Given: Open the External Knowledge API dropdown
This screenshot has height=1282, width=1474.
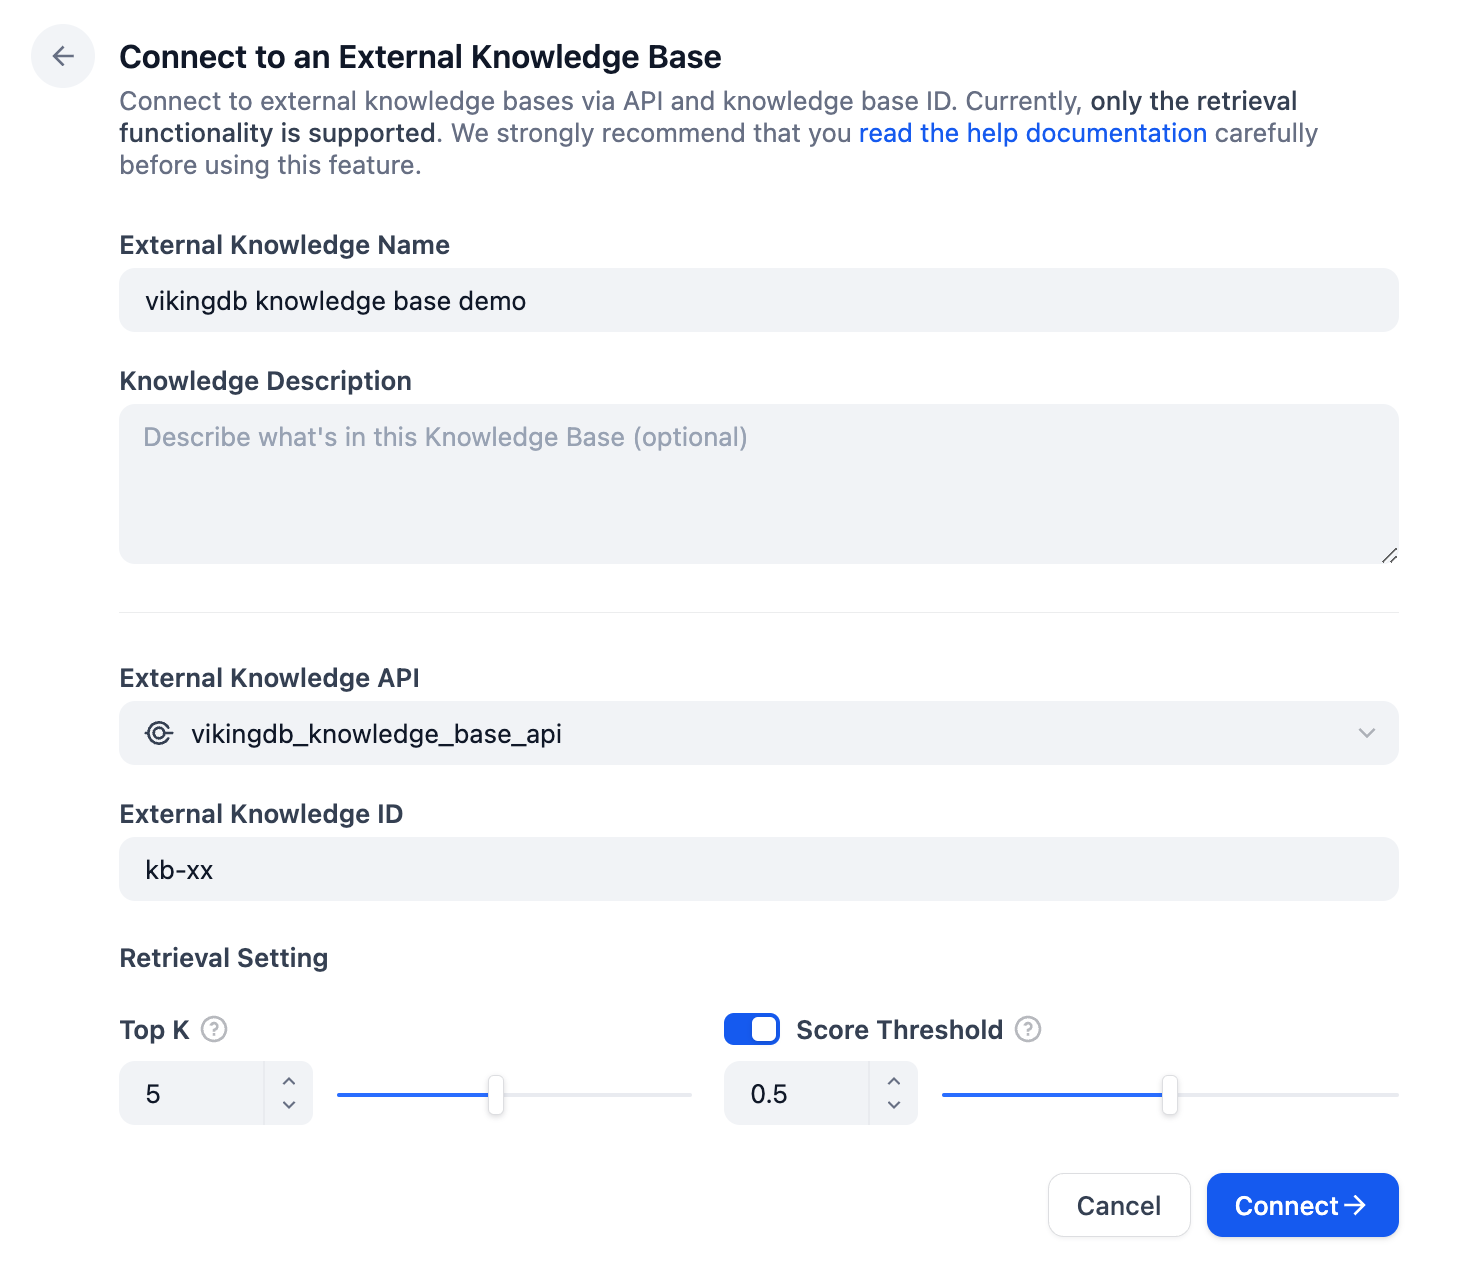Looking at the screenshot, I should click(759, 733).
